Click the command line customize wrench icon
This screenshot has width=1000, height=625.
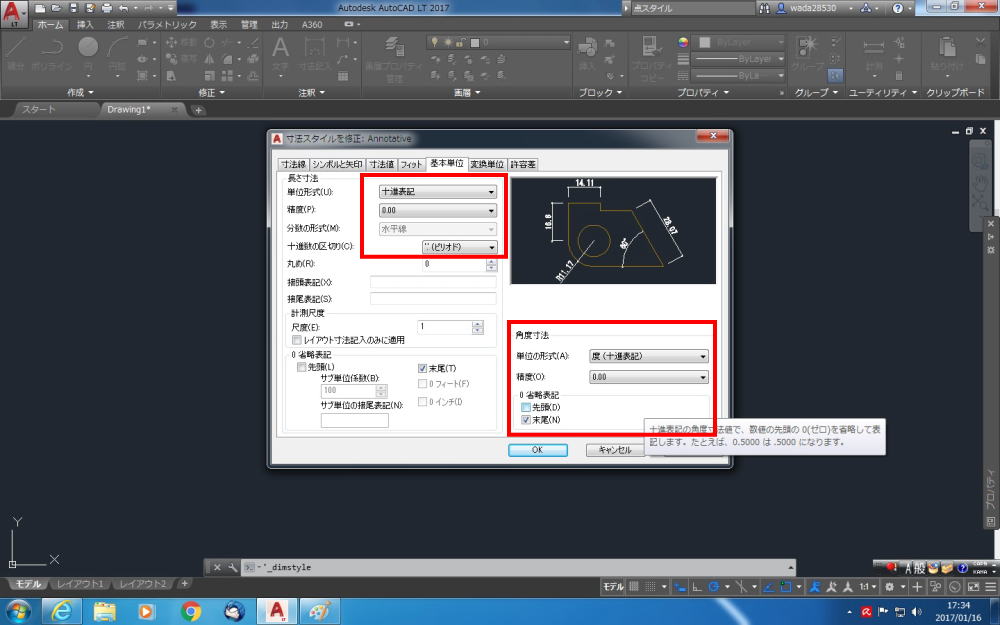click(232, 567)
